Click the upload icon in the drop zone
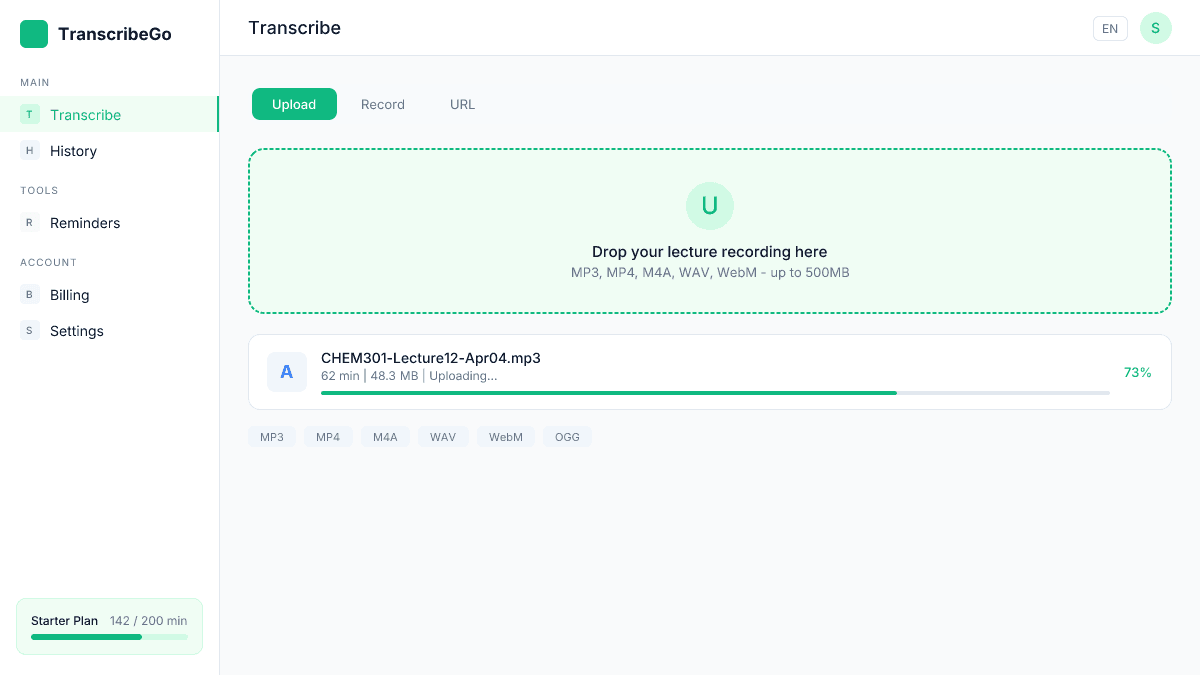 click(710, 206)
